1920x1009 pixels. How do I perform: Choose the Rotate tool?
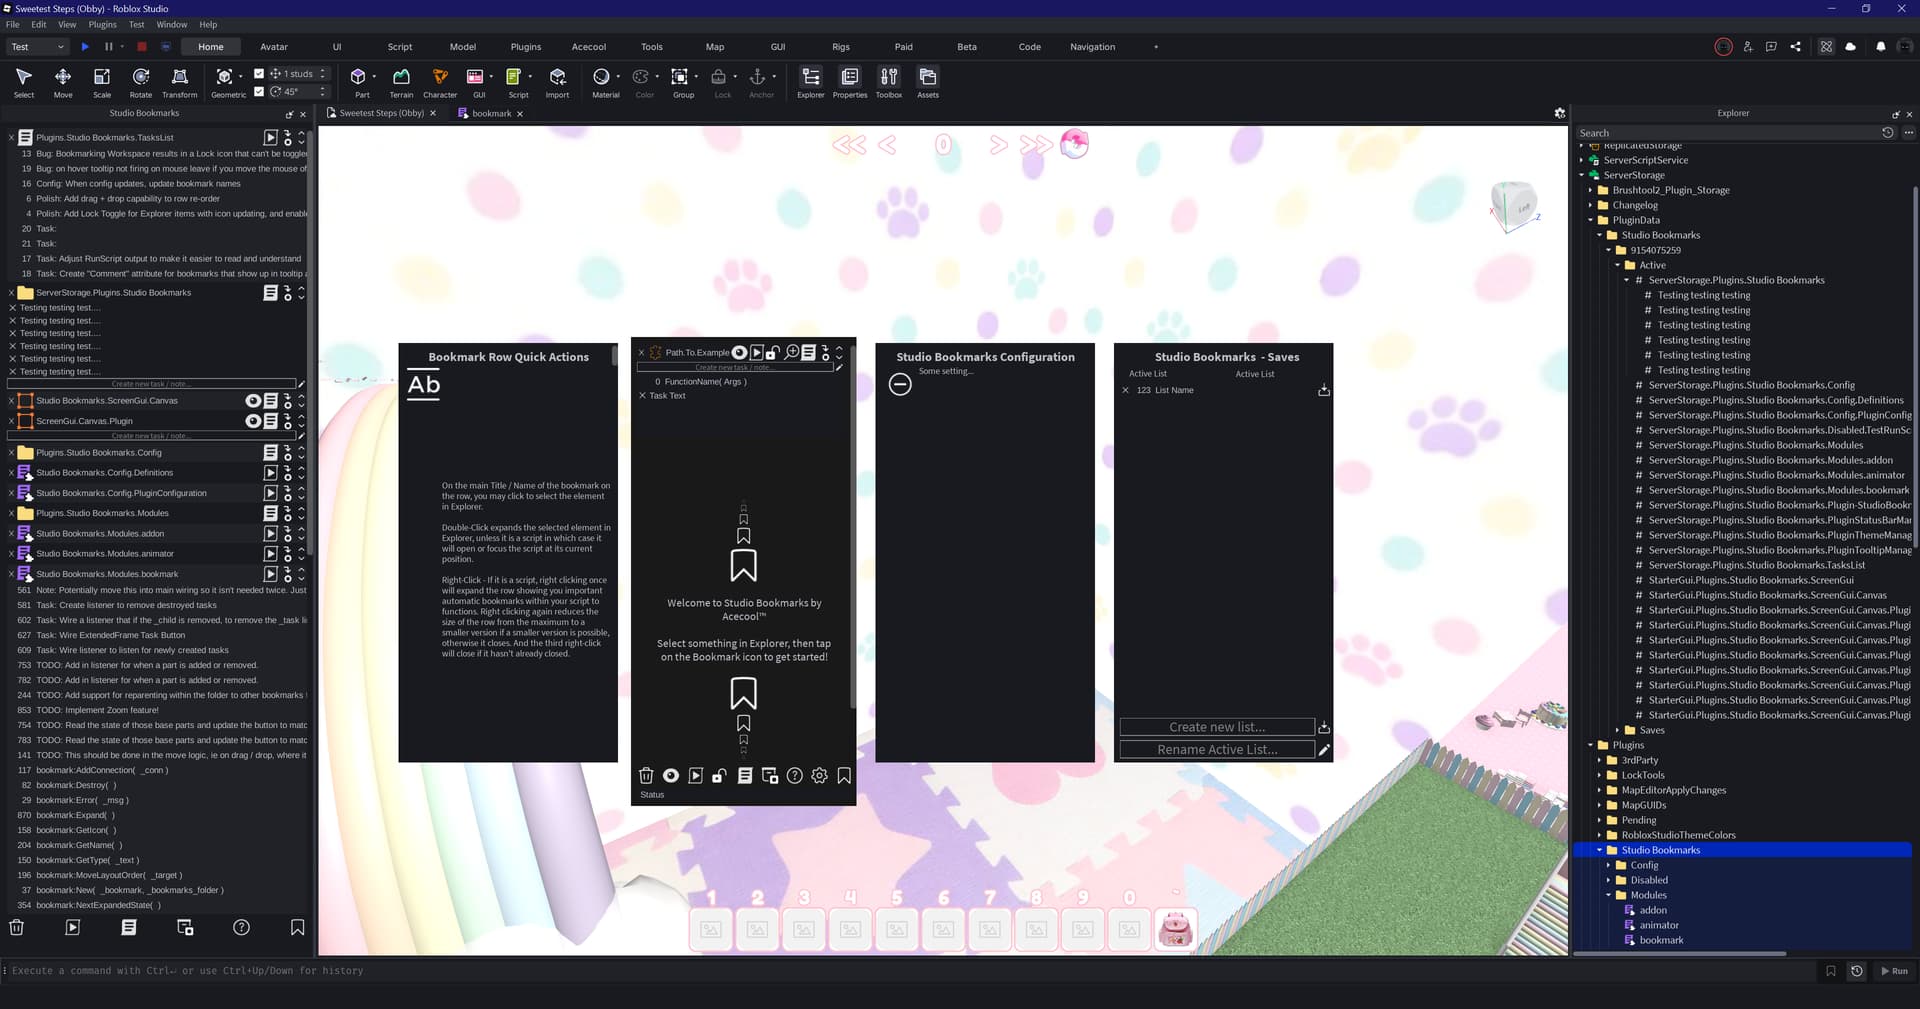pos(141,82)
